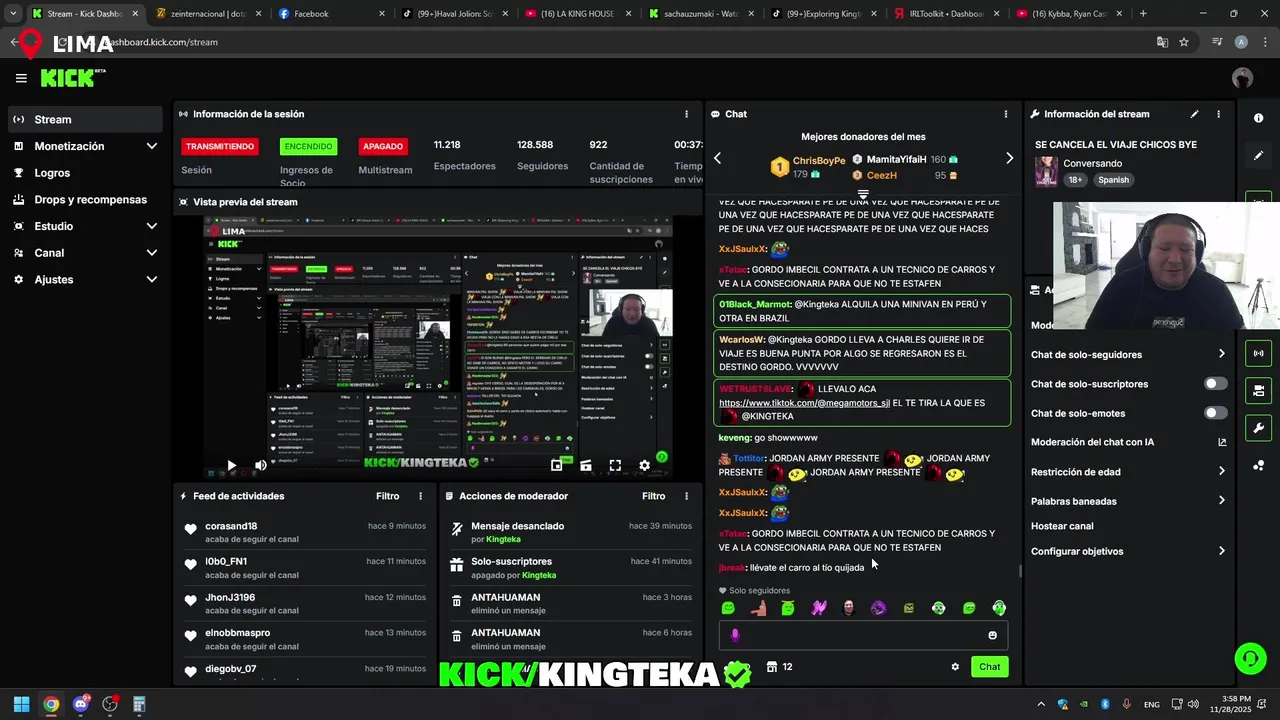Viewport: 1280px width, 720px height.
Task: Click the info icon in right rail
Action: pos(1258,118)
